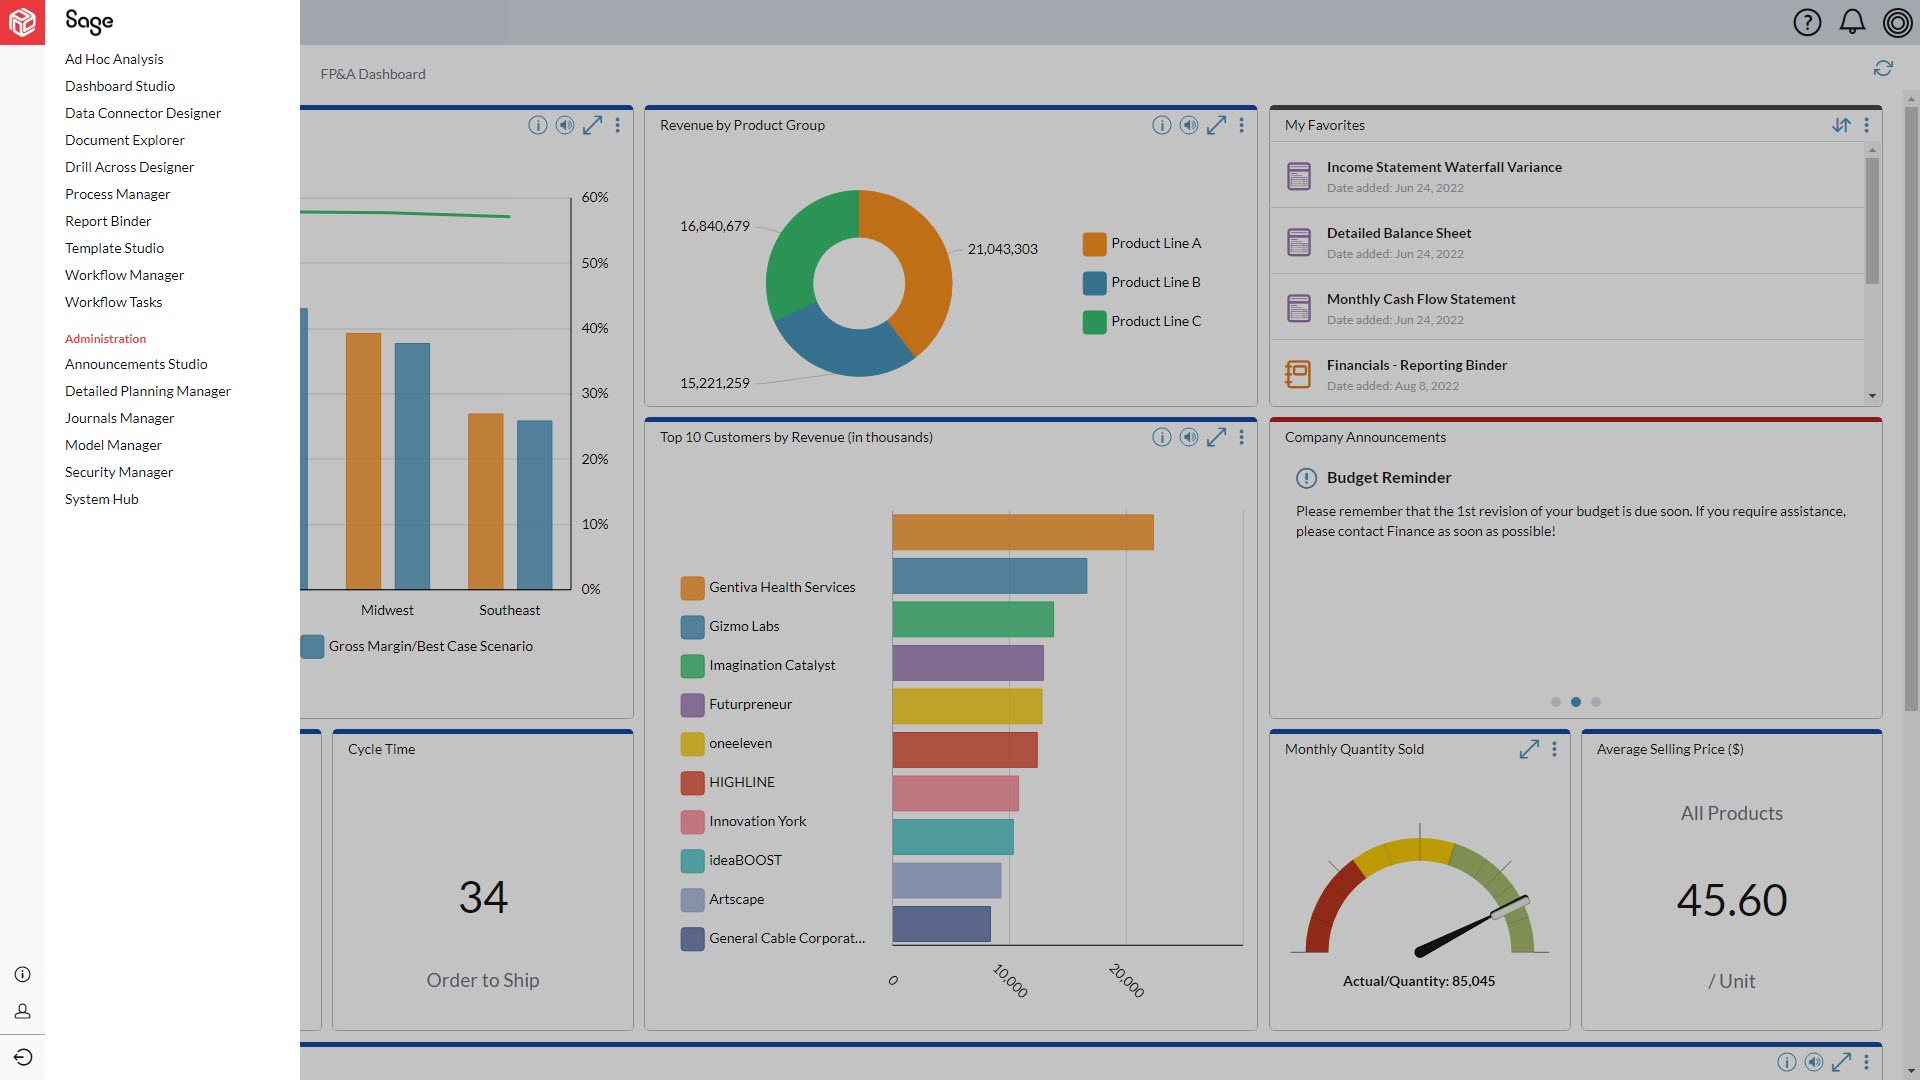Open Dashboard Studio from the menu
Screen dimensions: 1920x1080
(x=120, y=86)
